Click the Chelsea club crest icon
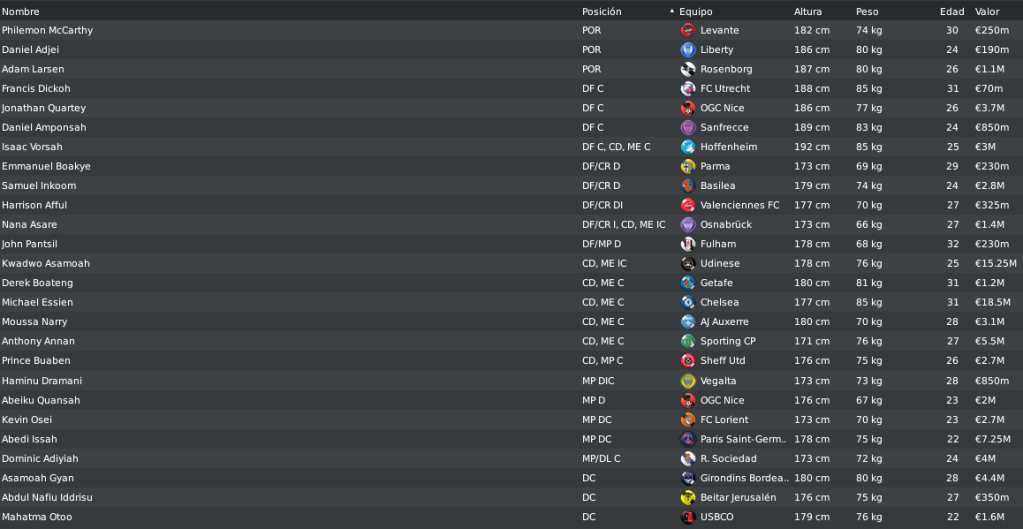1023x529 pixels. pyautogui.click(x=688, y=302)
